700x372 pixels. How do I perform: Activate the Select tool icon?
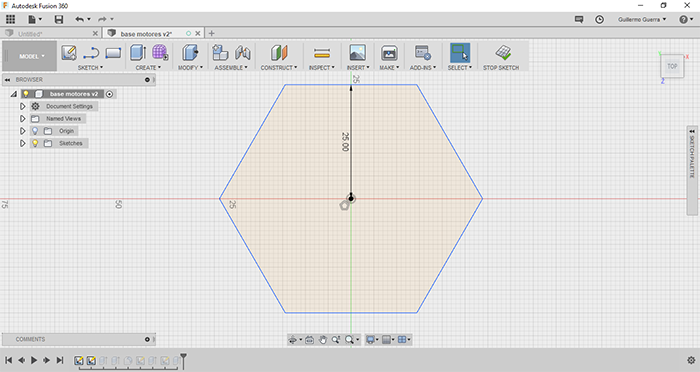pyautogui.click(x=460, y=53)
